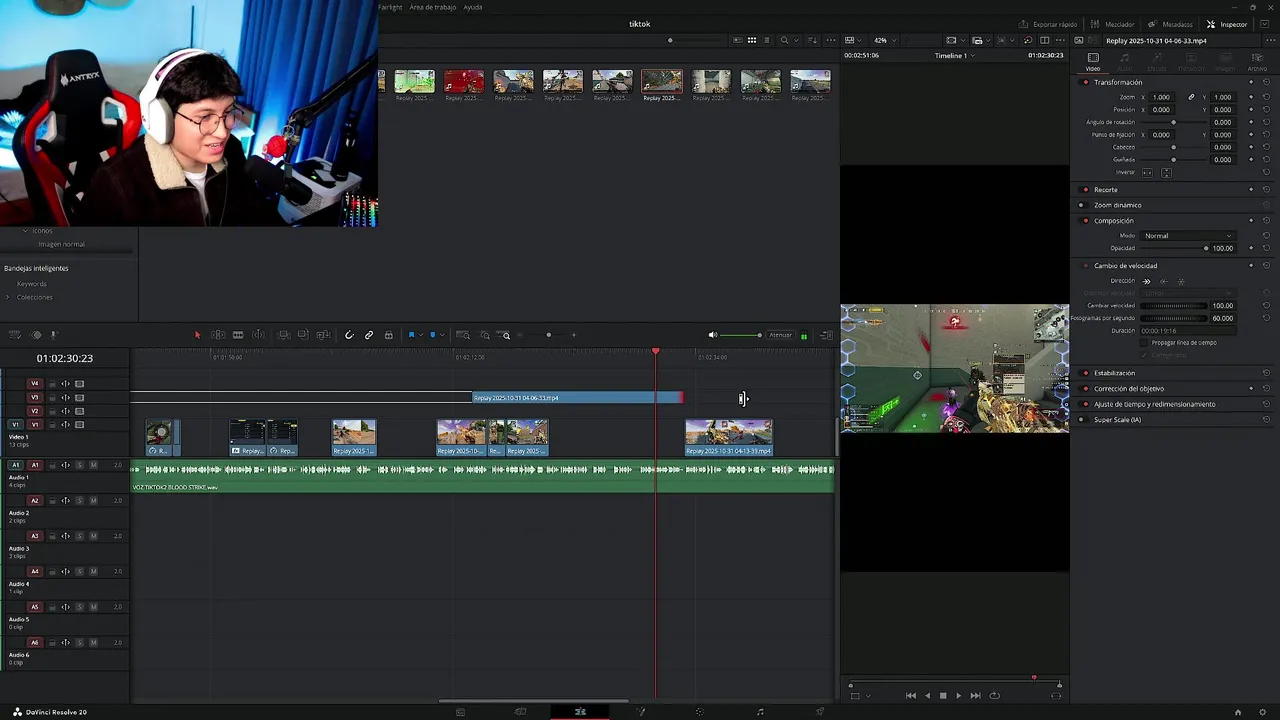The width and height of the screenshot is (1280, 720).
Task: Select the Replay 2025-10-31 04-06-33.mp4 clip on V3
Action: click(577, 398)
